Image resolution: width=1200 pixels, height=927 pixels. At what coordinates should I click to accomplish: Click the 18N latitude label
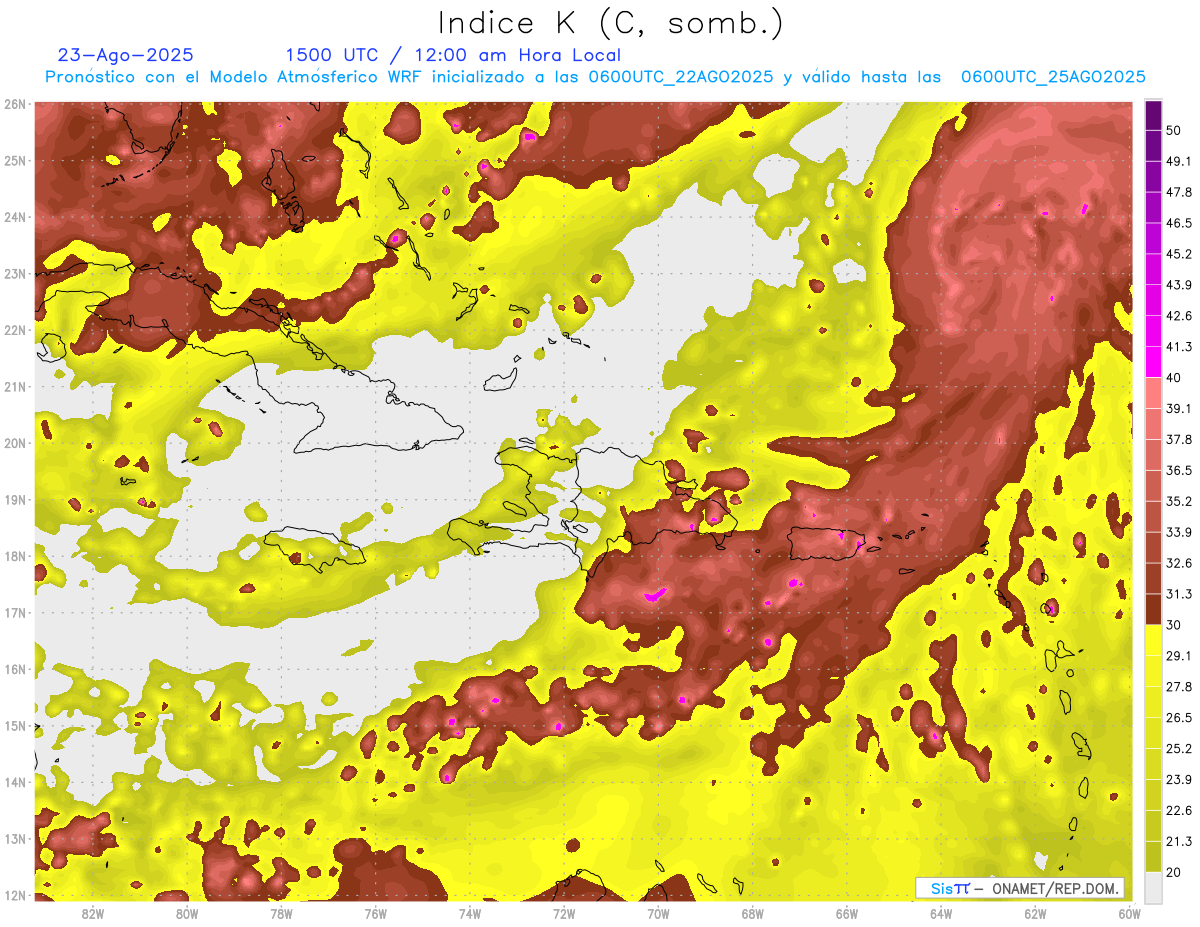(15, 556)
